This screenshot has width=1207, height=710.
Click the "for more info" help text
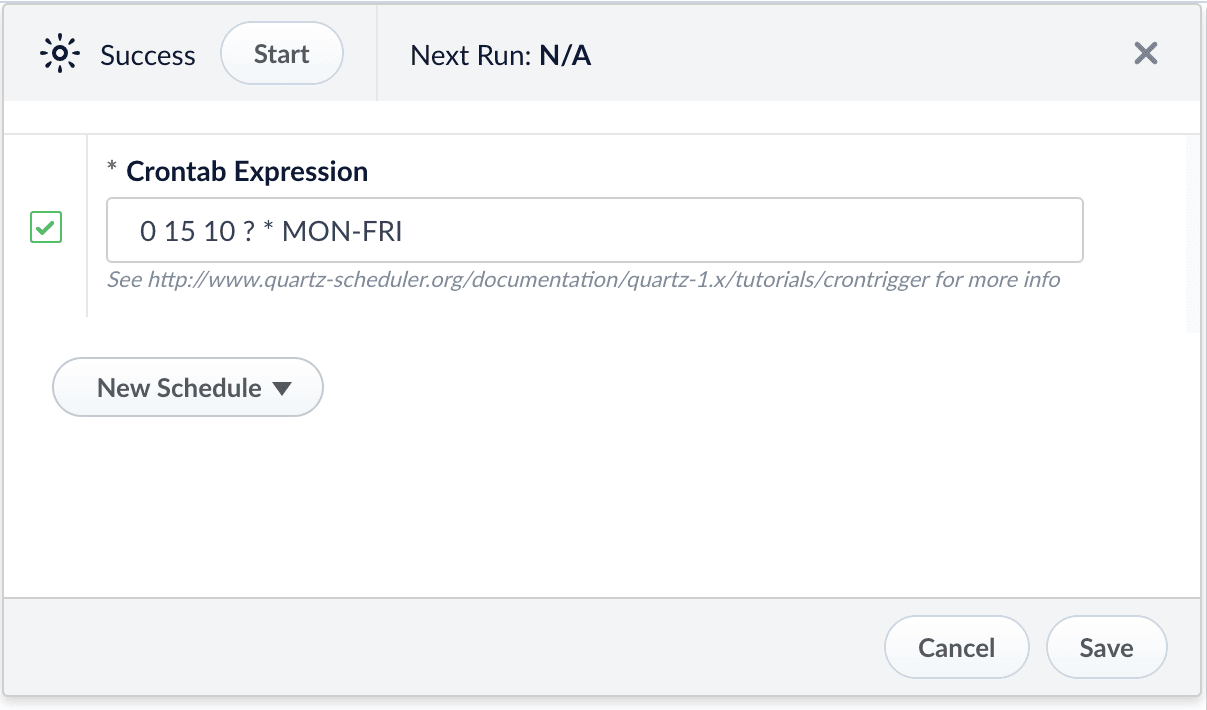click(x=998, y=280)
